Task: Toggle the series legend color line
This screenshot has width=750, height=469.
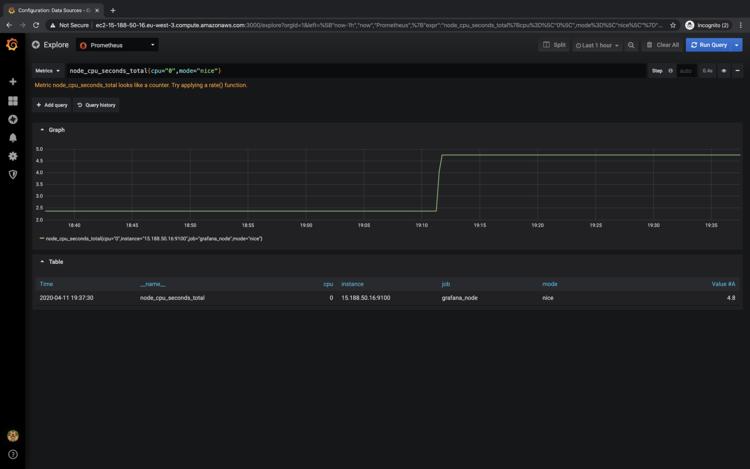Action: [42, 239]
